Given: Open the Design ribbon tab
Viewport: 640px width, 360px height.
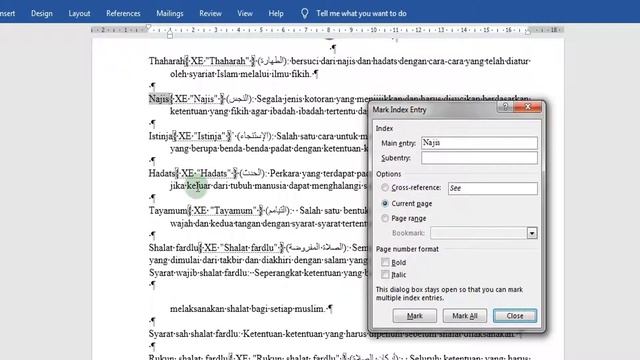Looking at the screenshot, I should click(x=42, y=13).
